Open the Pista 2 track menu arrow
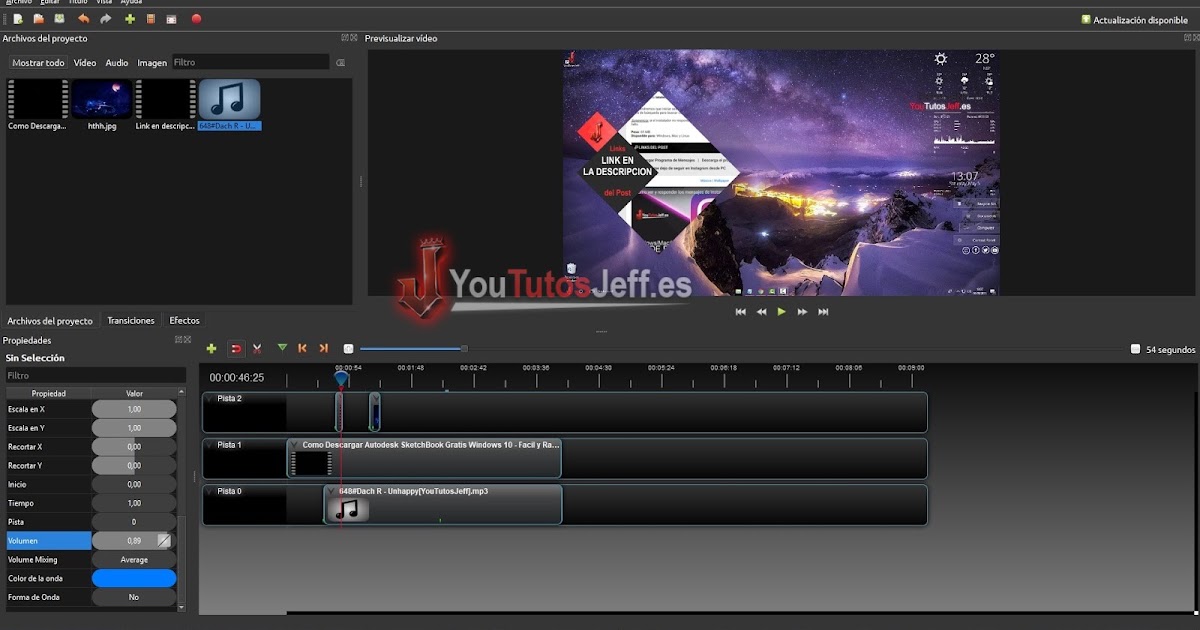1200x630 pixels. [x=209, y=398]
